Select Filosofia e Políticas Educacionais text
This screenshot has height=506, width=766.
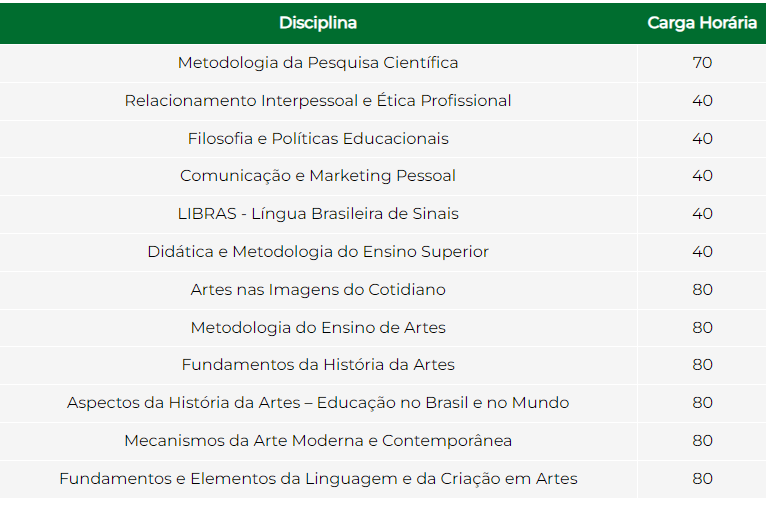[318, 139]
